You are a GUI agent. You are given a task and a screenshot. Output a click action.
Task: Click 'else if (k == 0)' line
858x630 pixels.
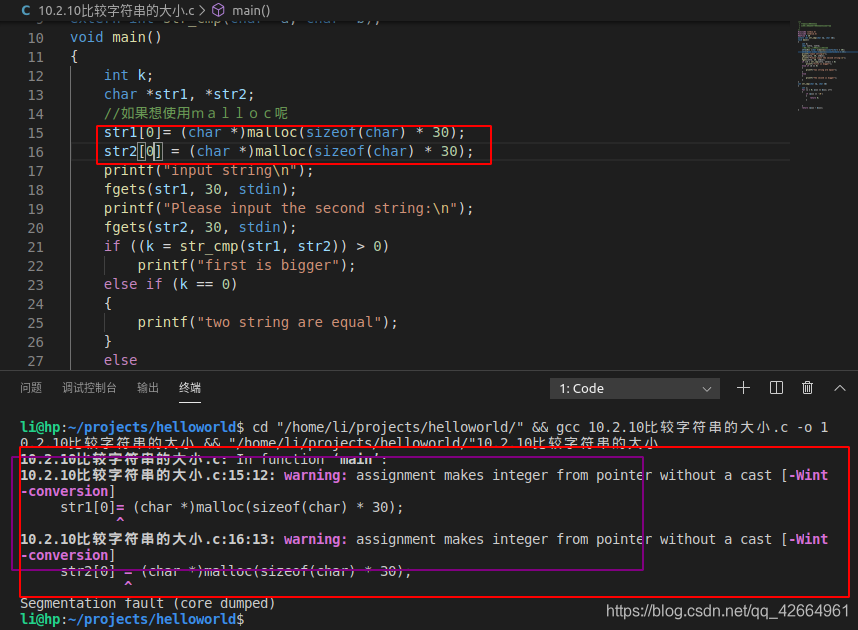click(171, 285)
